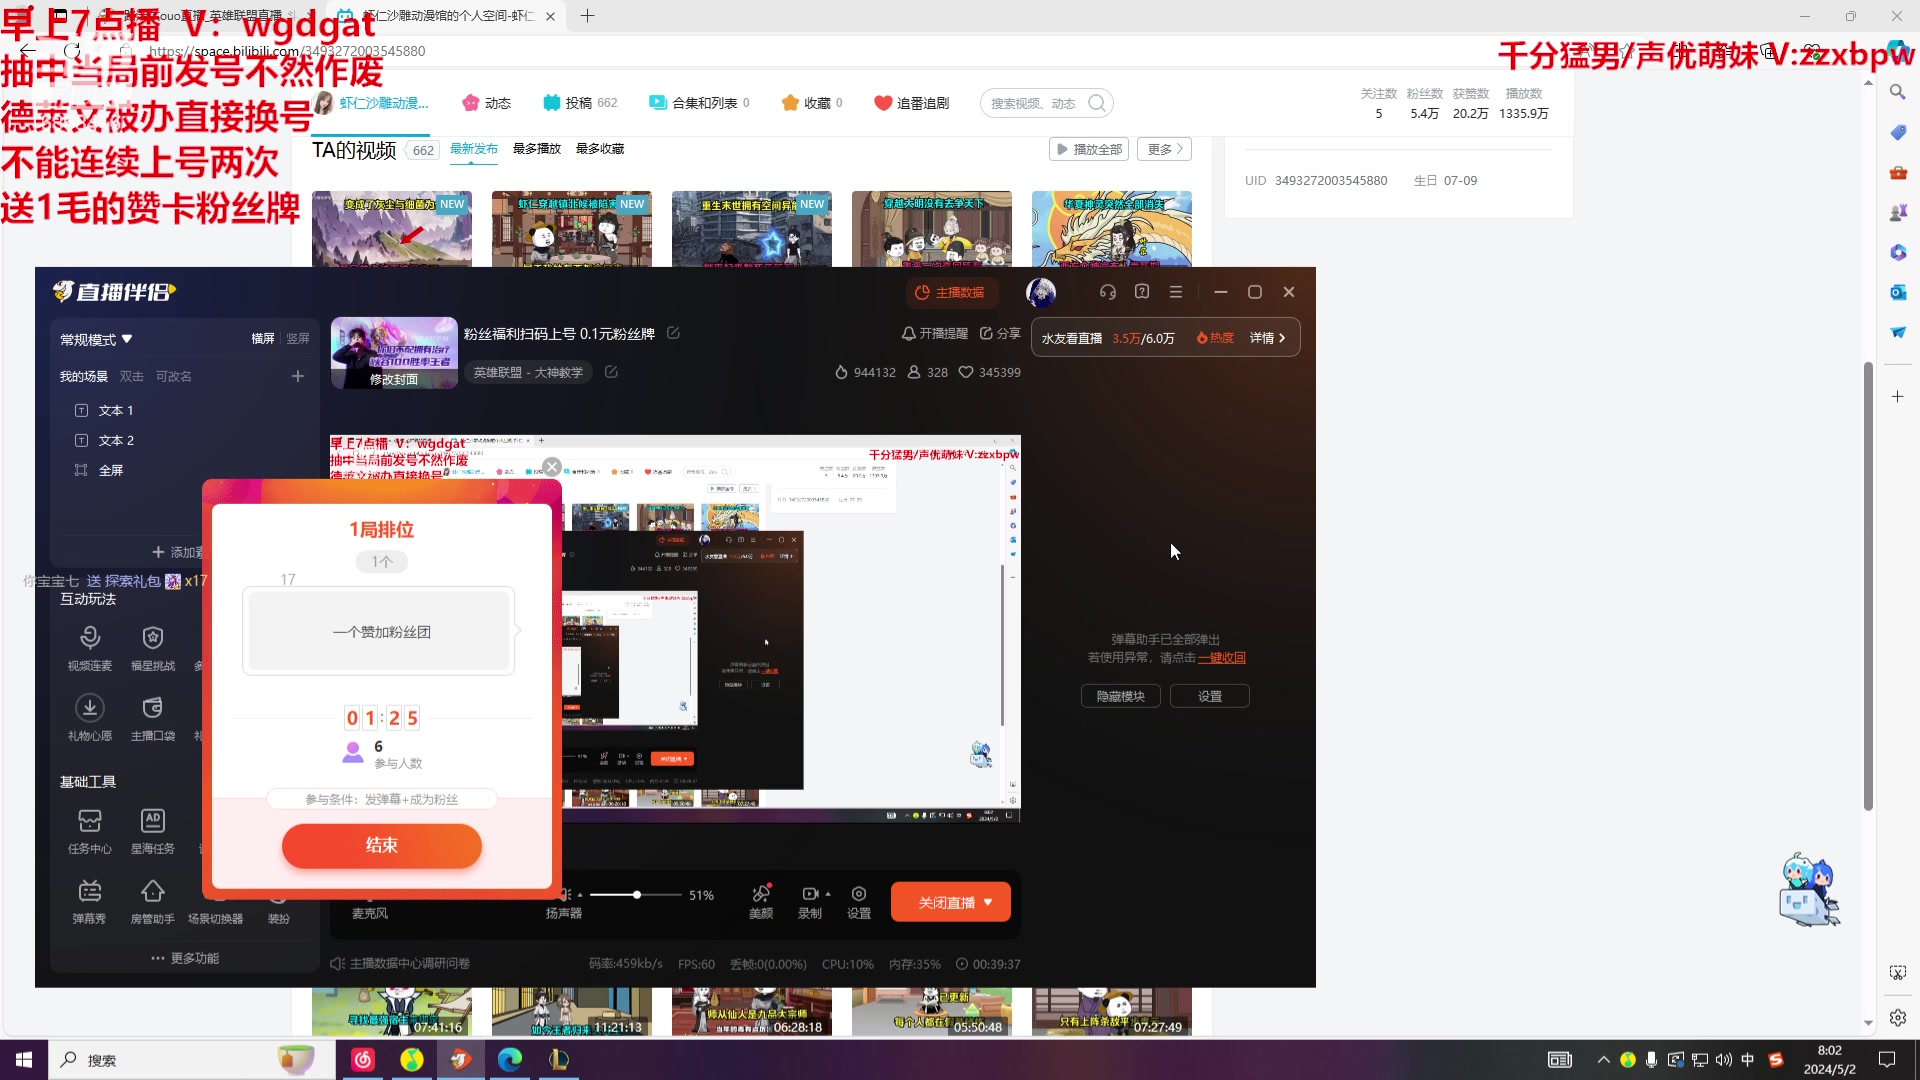Viewport: 1920px width, 1080px height.
Task: Open the 主播数据 streamer data panel
Action: click(950, 292)
